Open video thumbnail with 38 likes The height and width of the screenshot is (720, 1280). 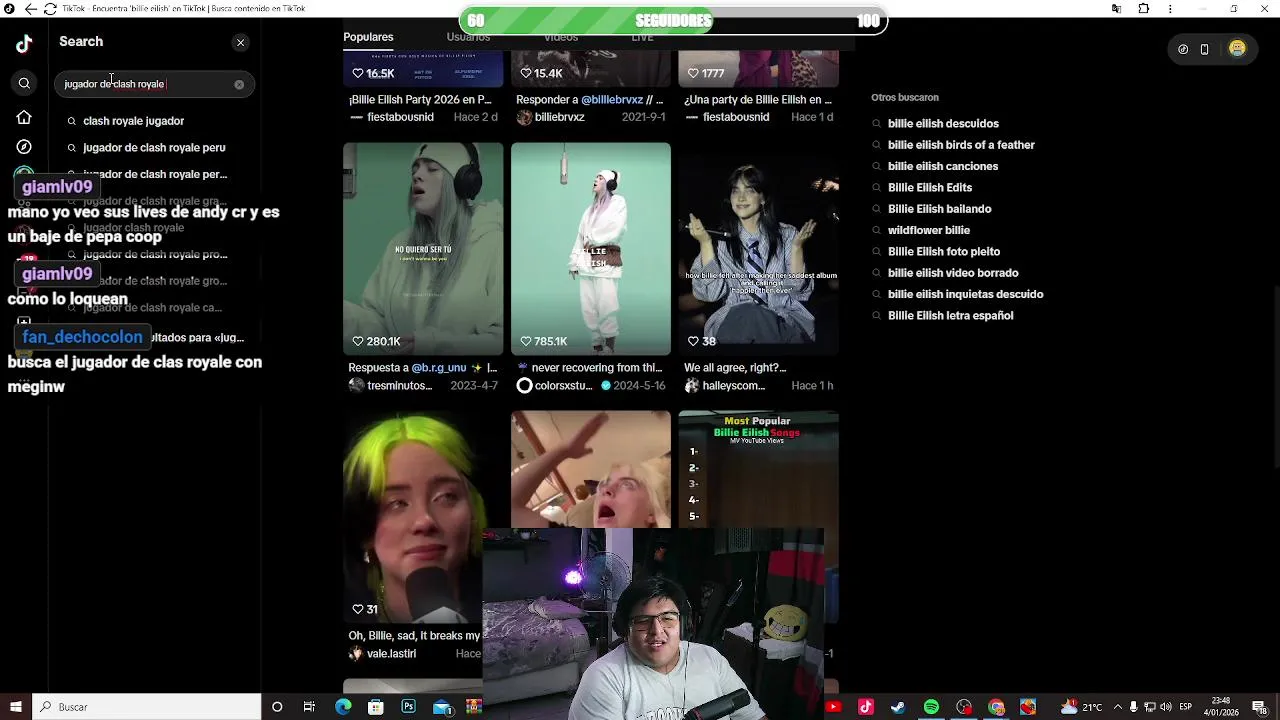click(759, 248)
